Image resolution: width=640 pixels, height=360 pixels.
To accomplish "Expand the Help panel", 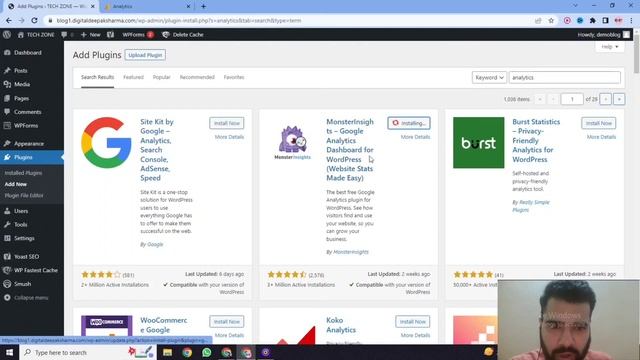I will coord(609,47).
